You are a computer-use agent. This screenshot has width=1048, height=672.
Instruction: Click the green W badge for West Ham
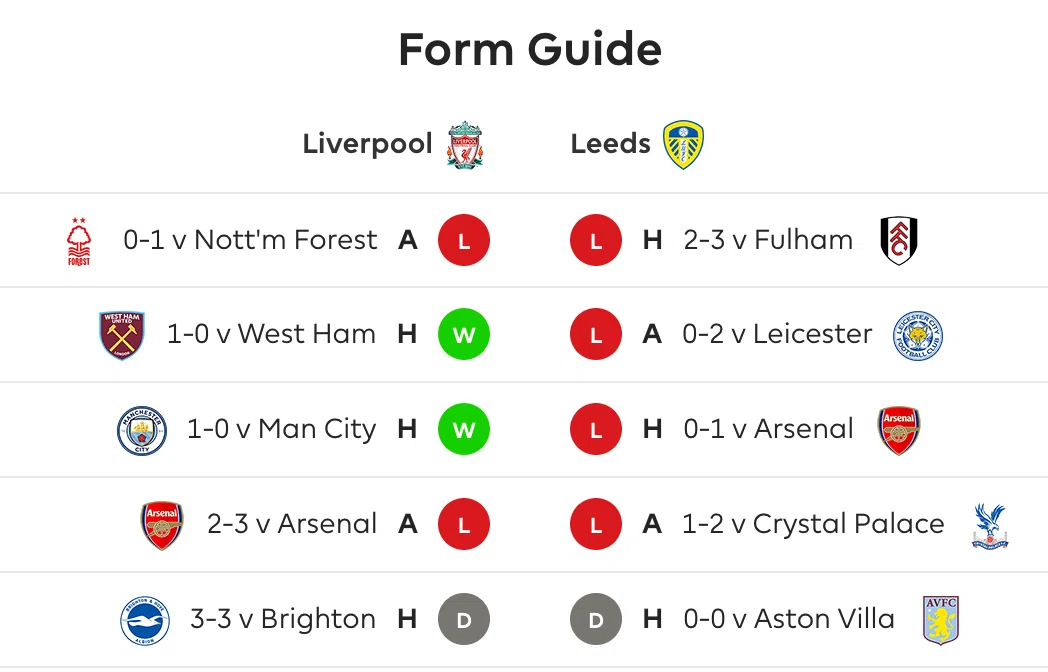click(464, 334)
